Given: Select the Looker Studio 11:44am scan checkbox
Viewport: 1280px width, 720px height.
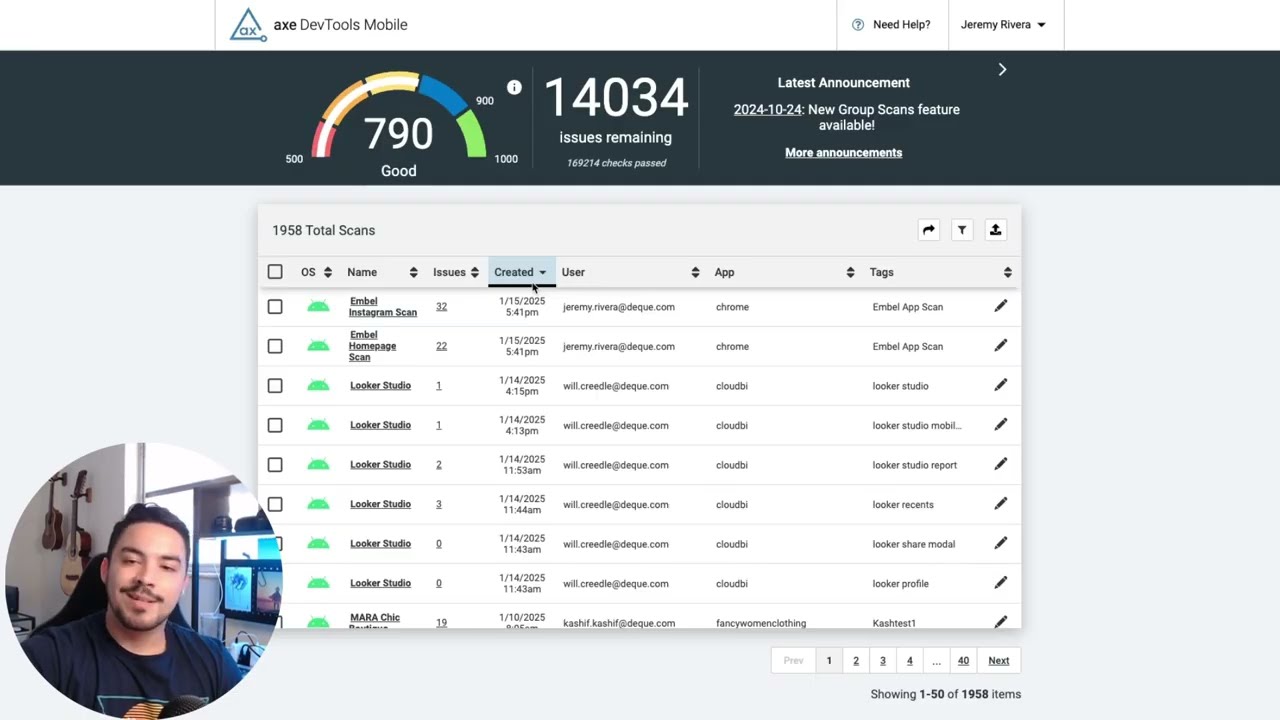Looking at the screenshot, I should pyautogui.click(x=275, y=504).
